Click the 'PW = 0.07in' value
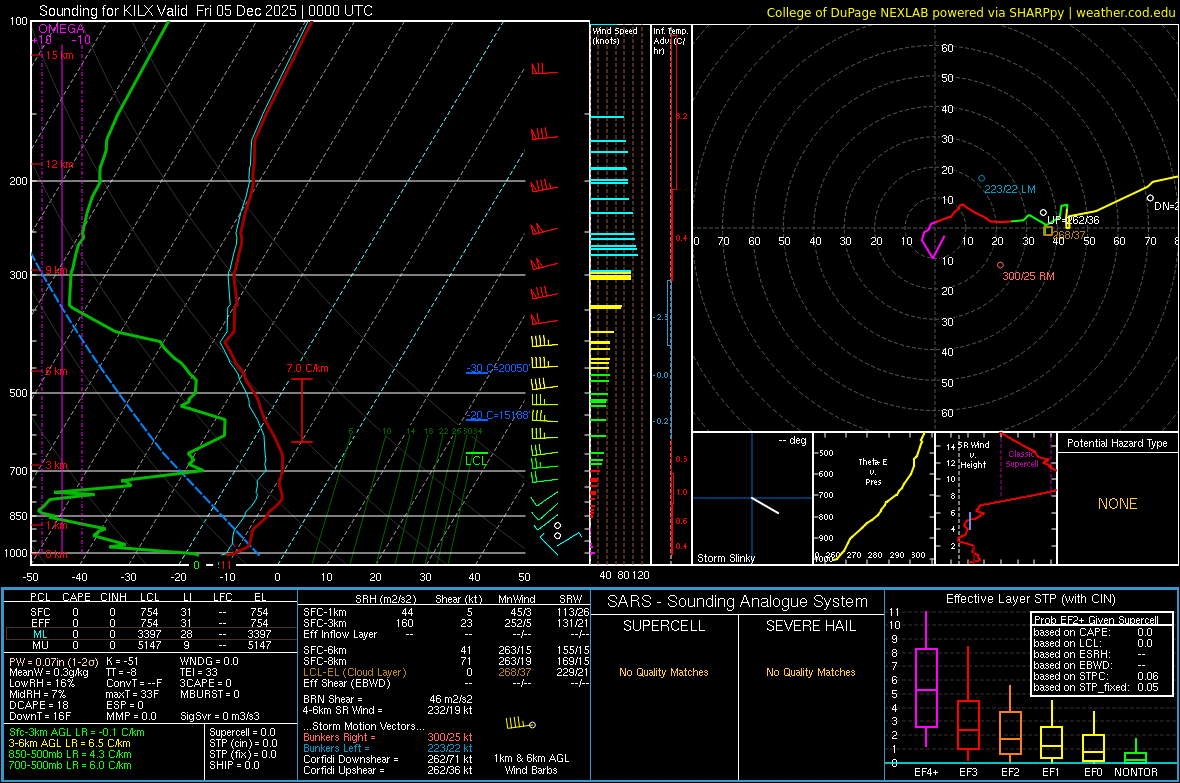This screenshot has height=783, width=1180. (53, 661)
